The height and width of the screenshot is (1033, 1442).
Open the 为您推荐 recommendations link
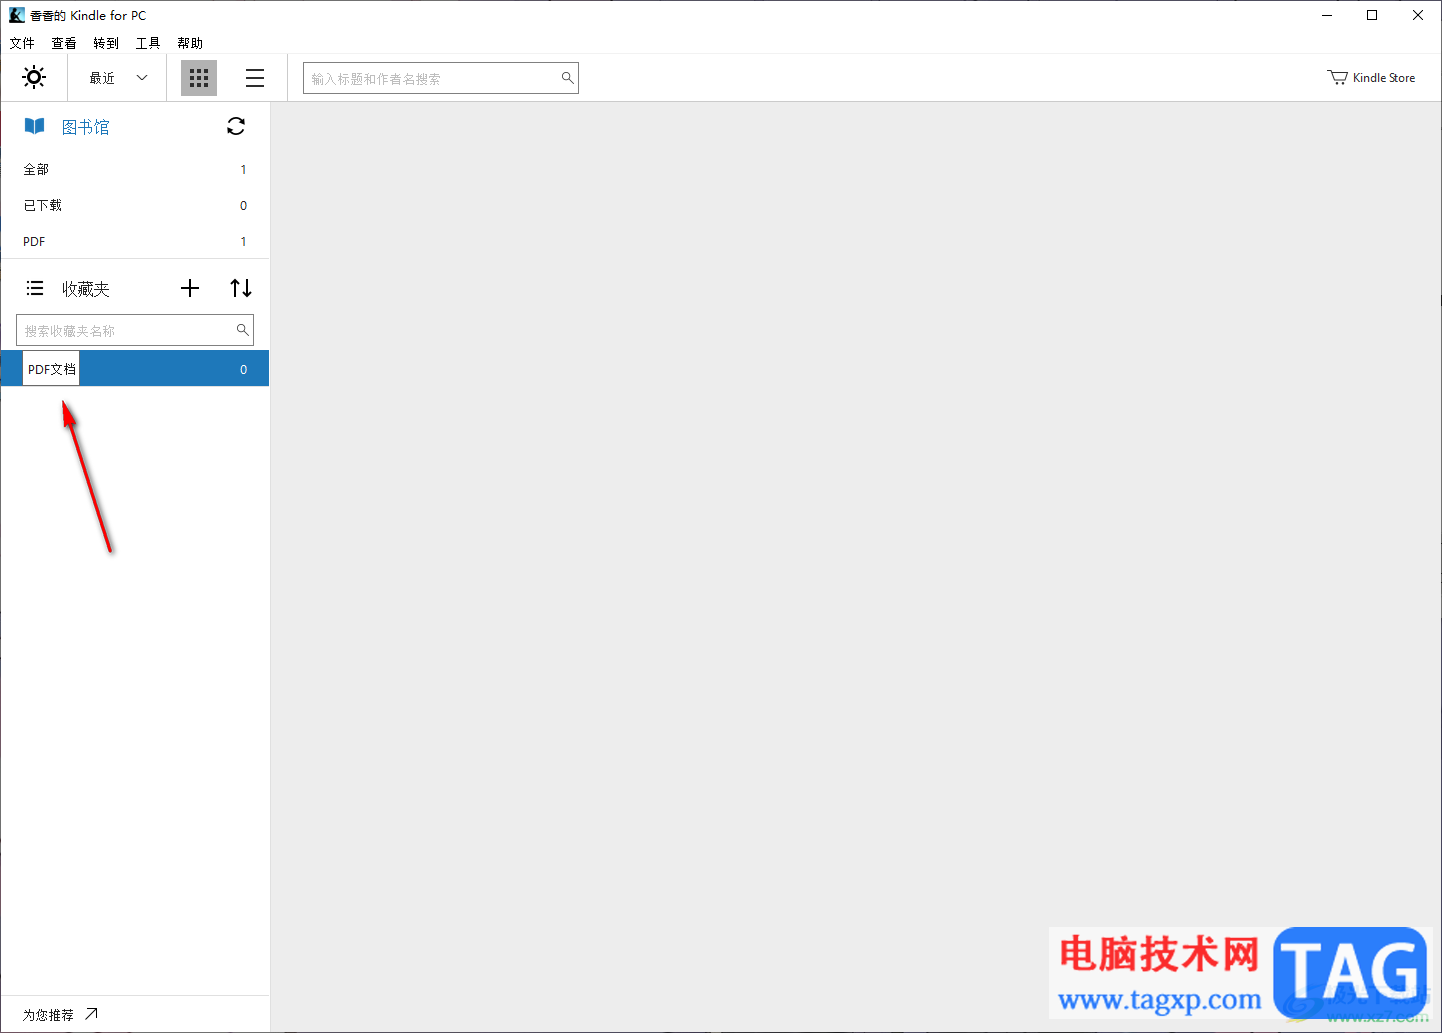coord(48,1015)
